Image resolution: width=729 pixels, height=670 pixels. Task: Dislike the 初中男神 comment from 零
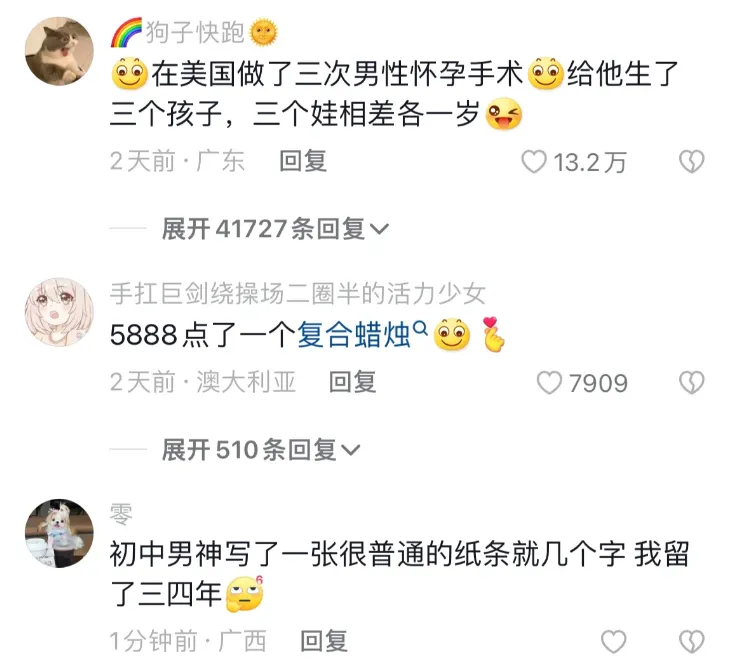click(x=692, y=642)
